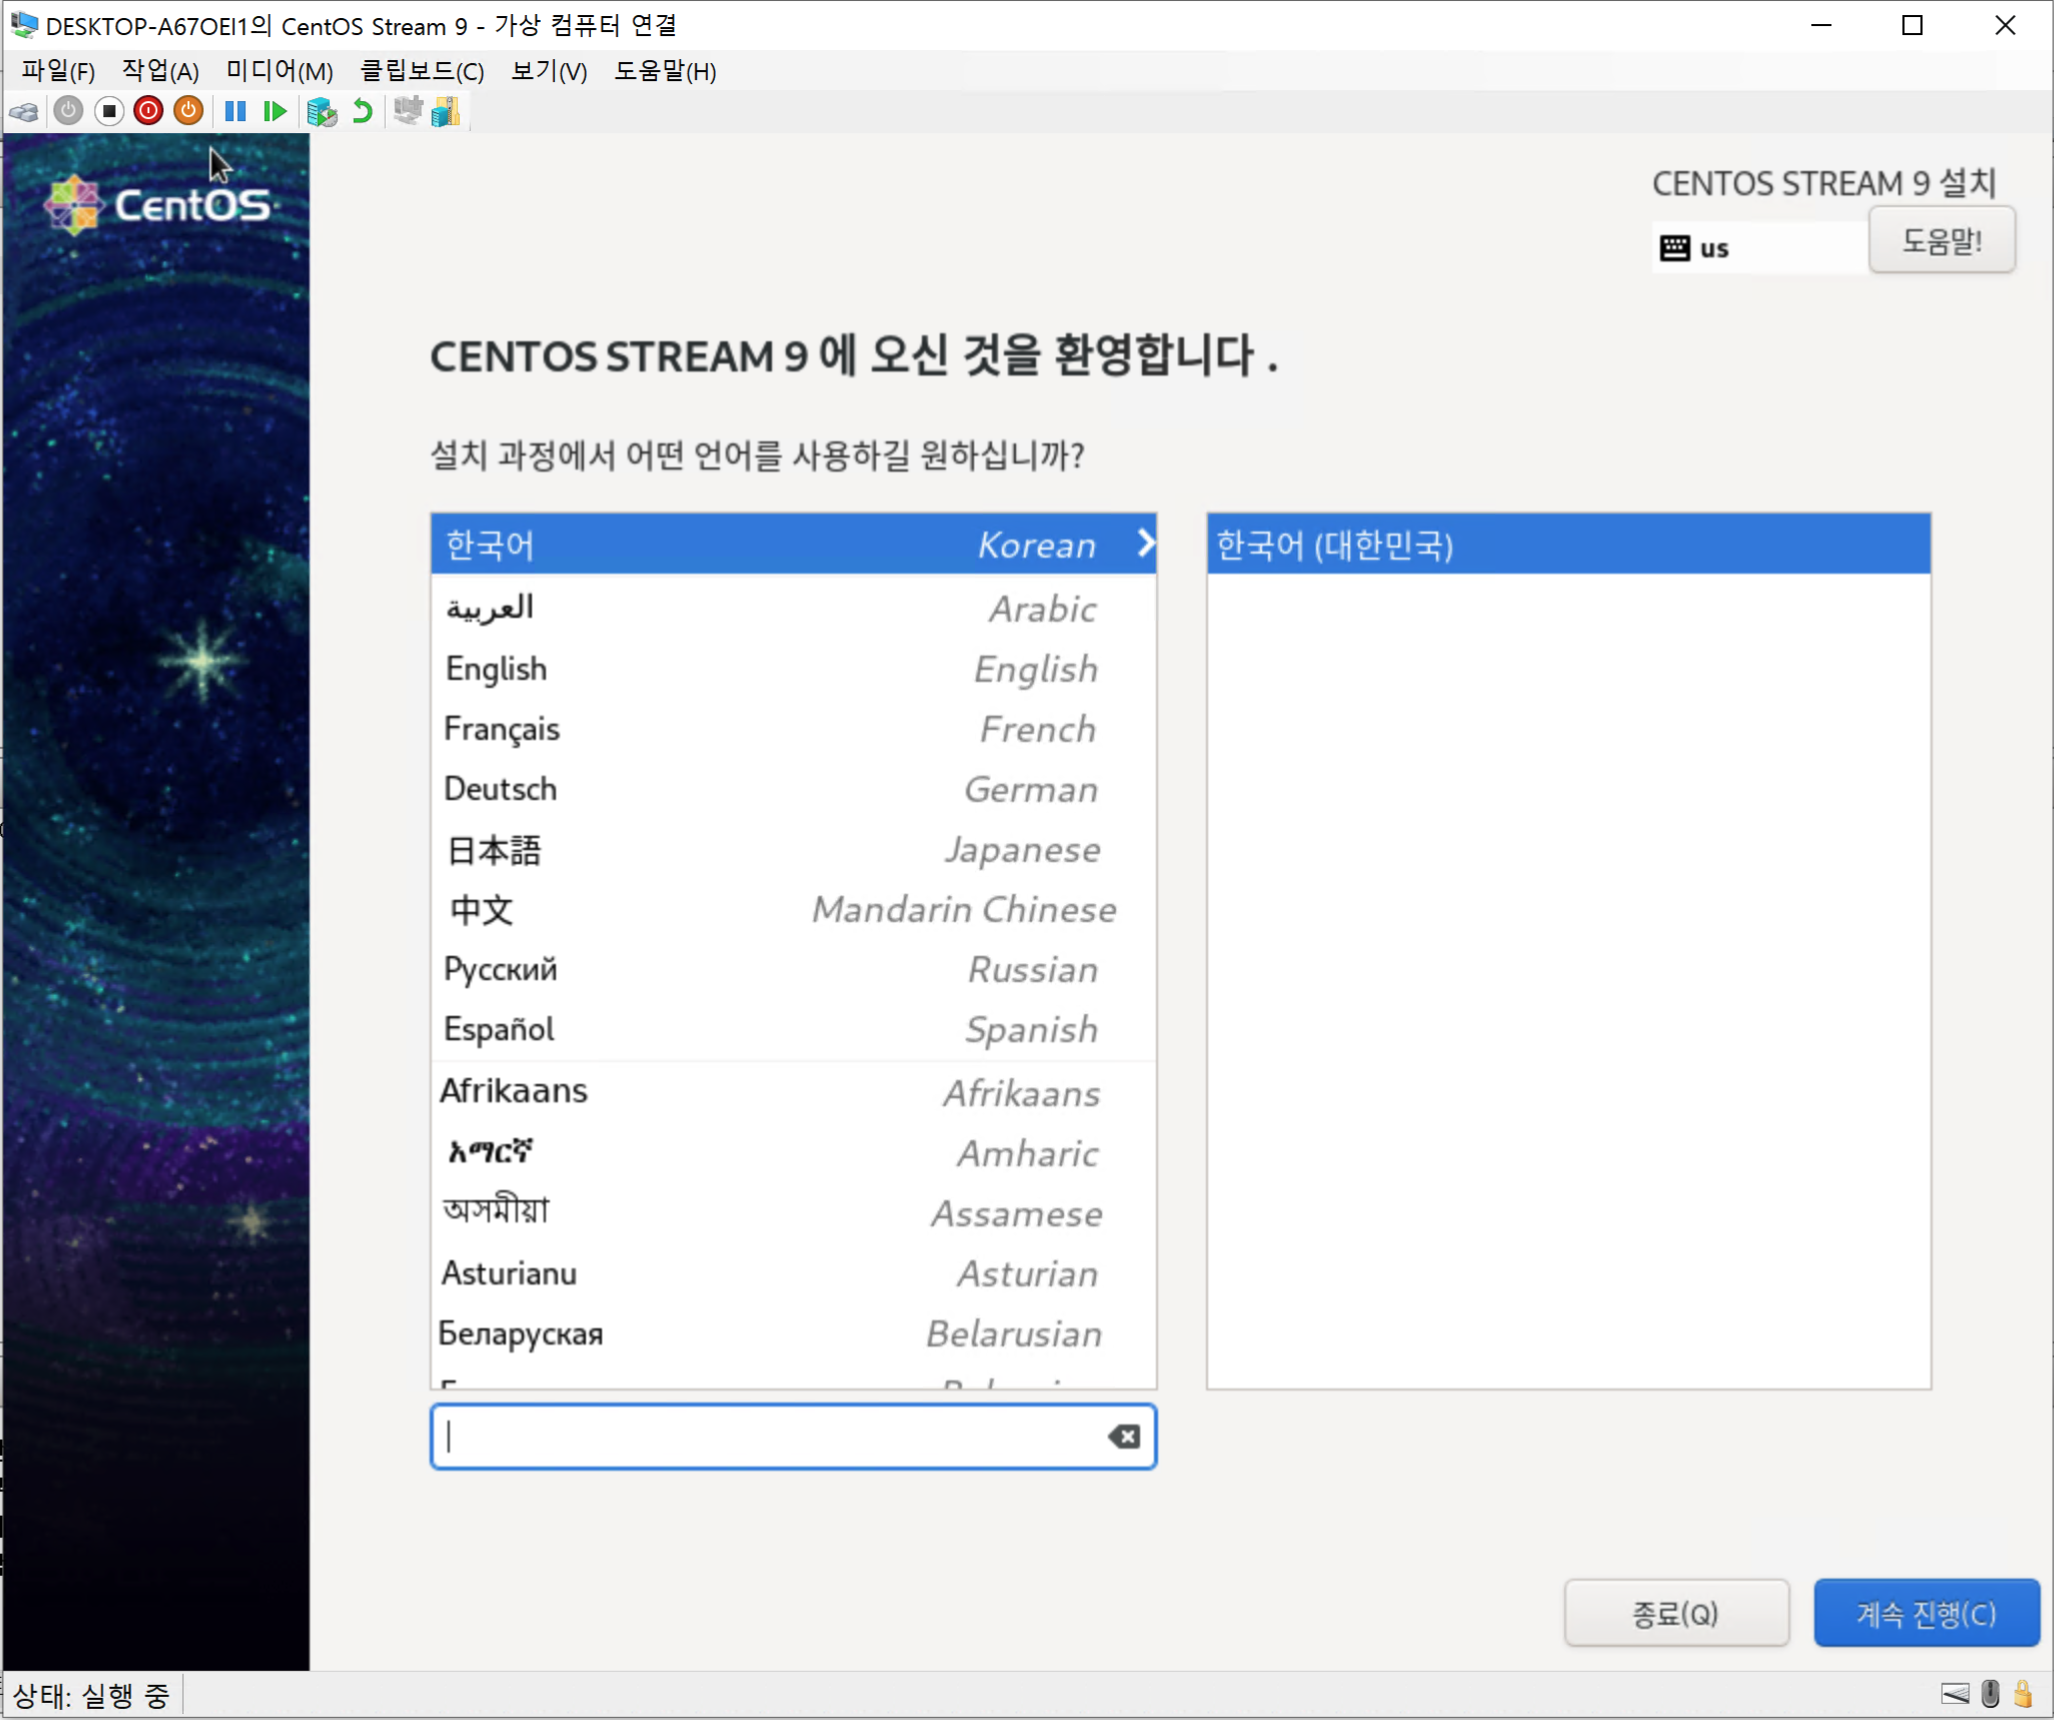Select Русский Russian in the list
Viewport: 2054px width, 1720px height.
click(793, 969)
